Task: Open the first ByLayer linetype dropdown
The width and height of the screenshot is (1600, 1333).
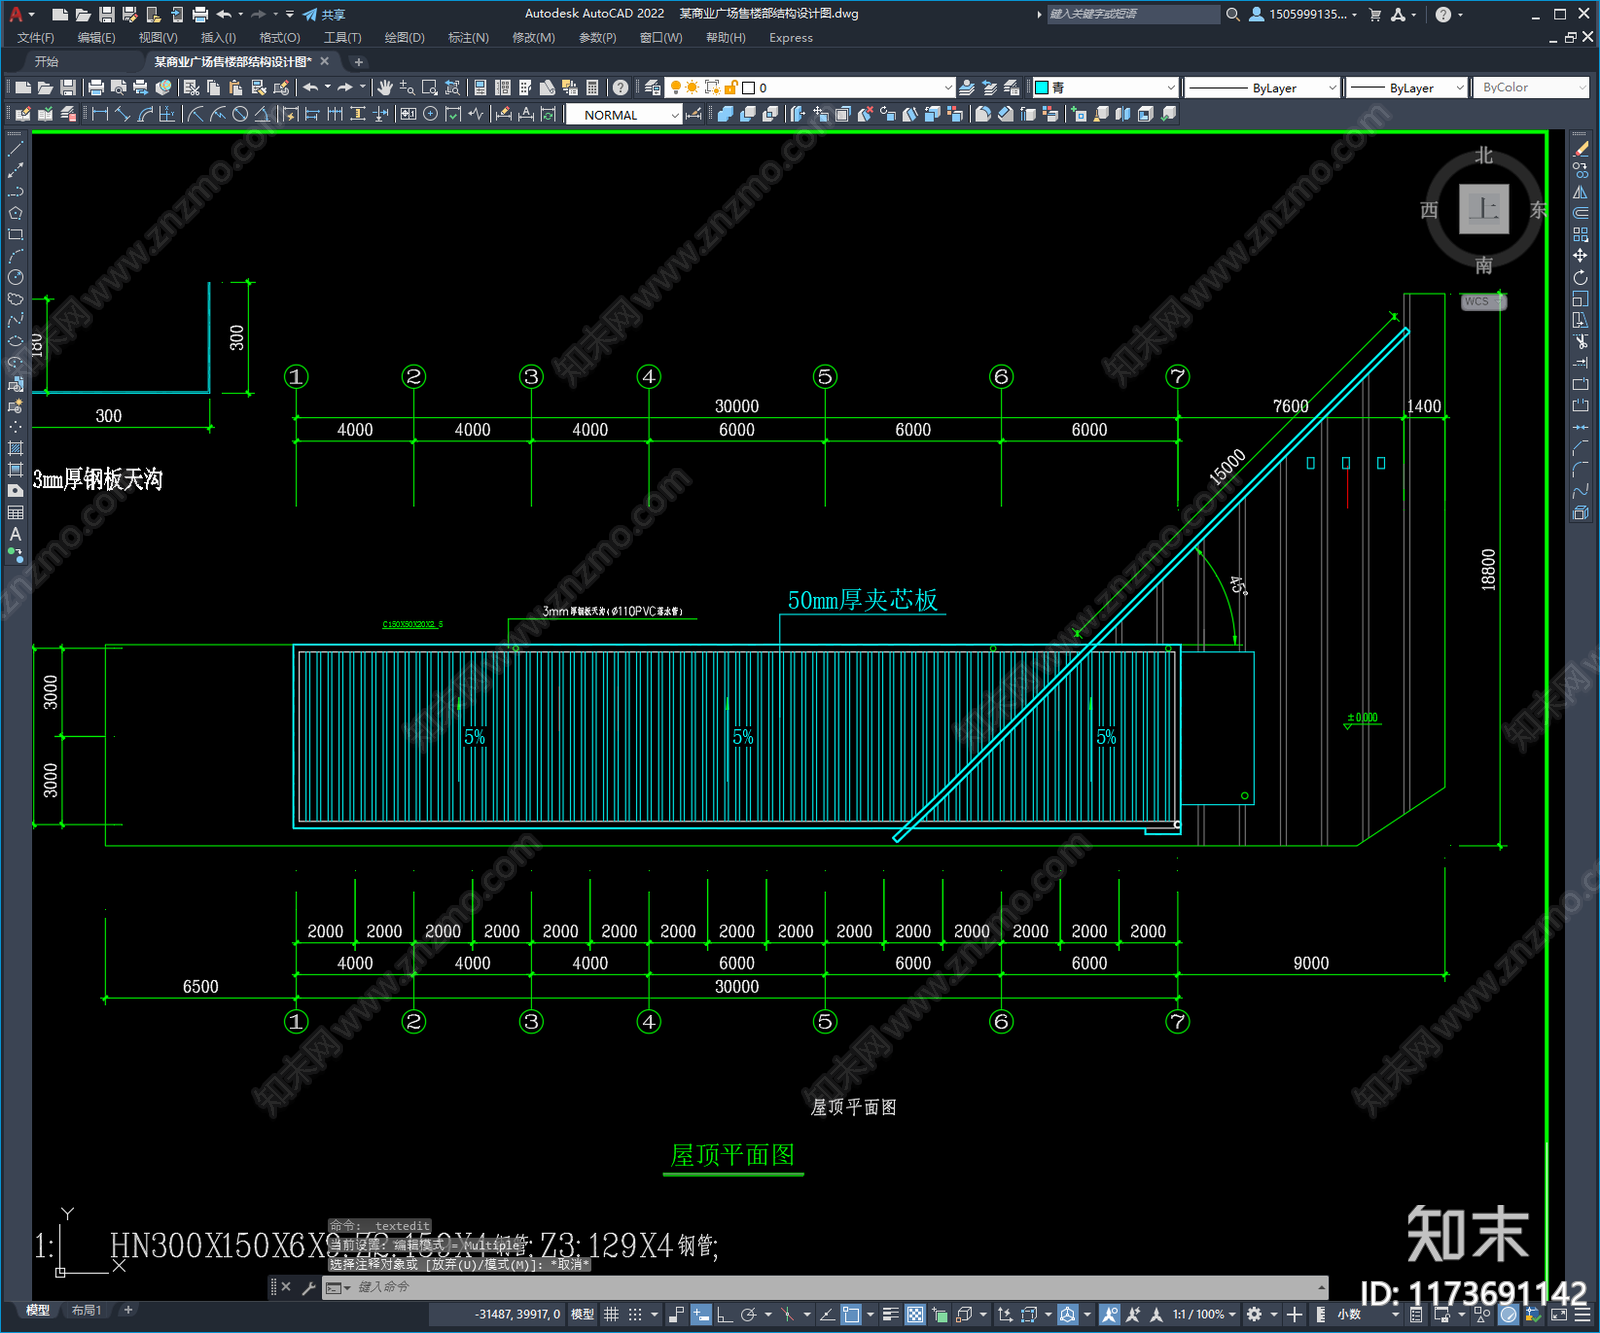Action: (1262, 88)
